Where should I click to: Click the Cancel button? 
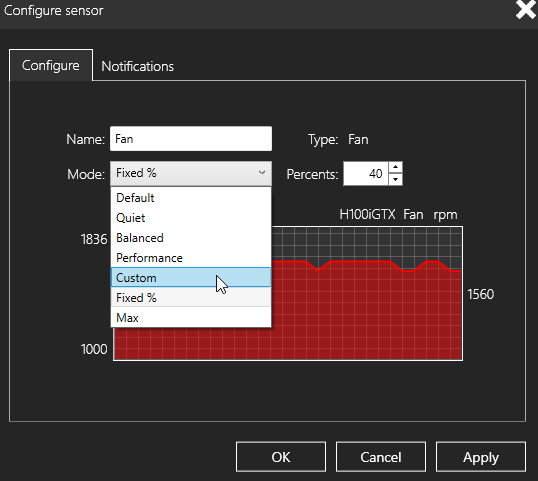point(381,457)
